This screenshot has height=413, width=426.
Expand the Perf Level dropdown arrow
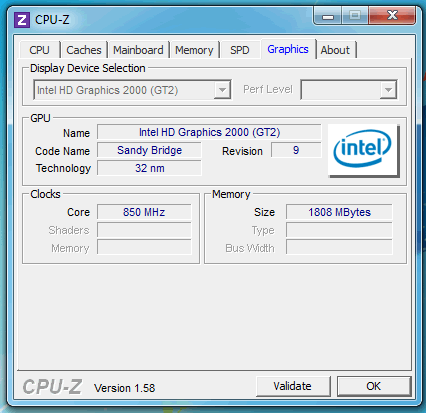(388, 90)
